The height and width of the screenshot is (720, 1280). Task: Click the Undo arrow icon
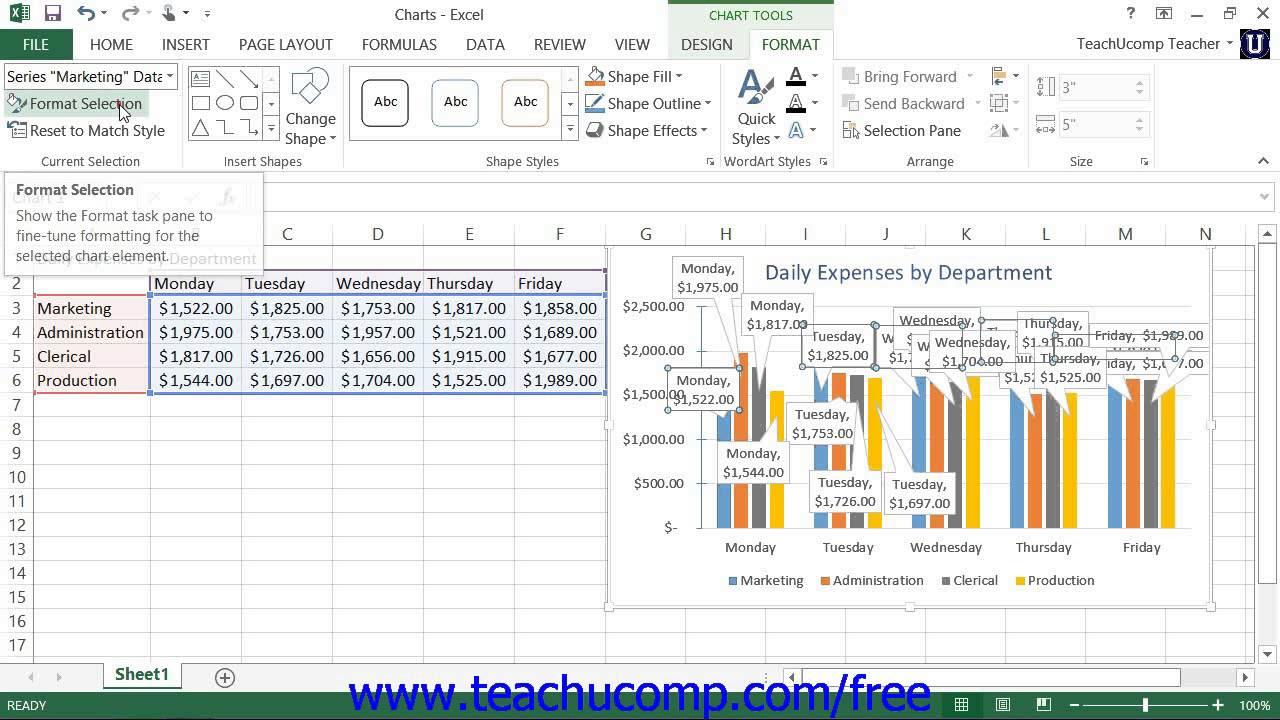click(86, 14)
